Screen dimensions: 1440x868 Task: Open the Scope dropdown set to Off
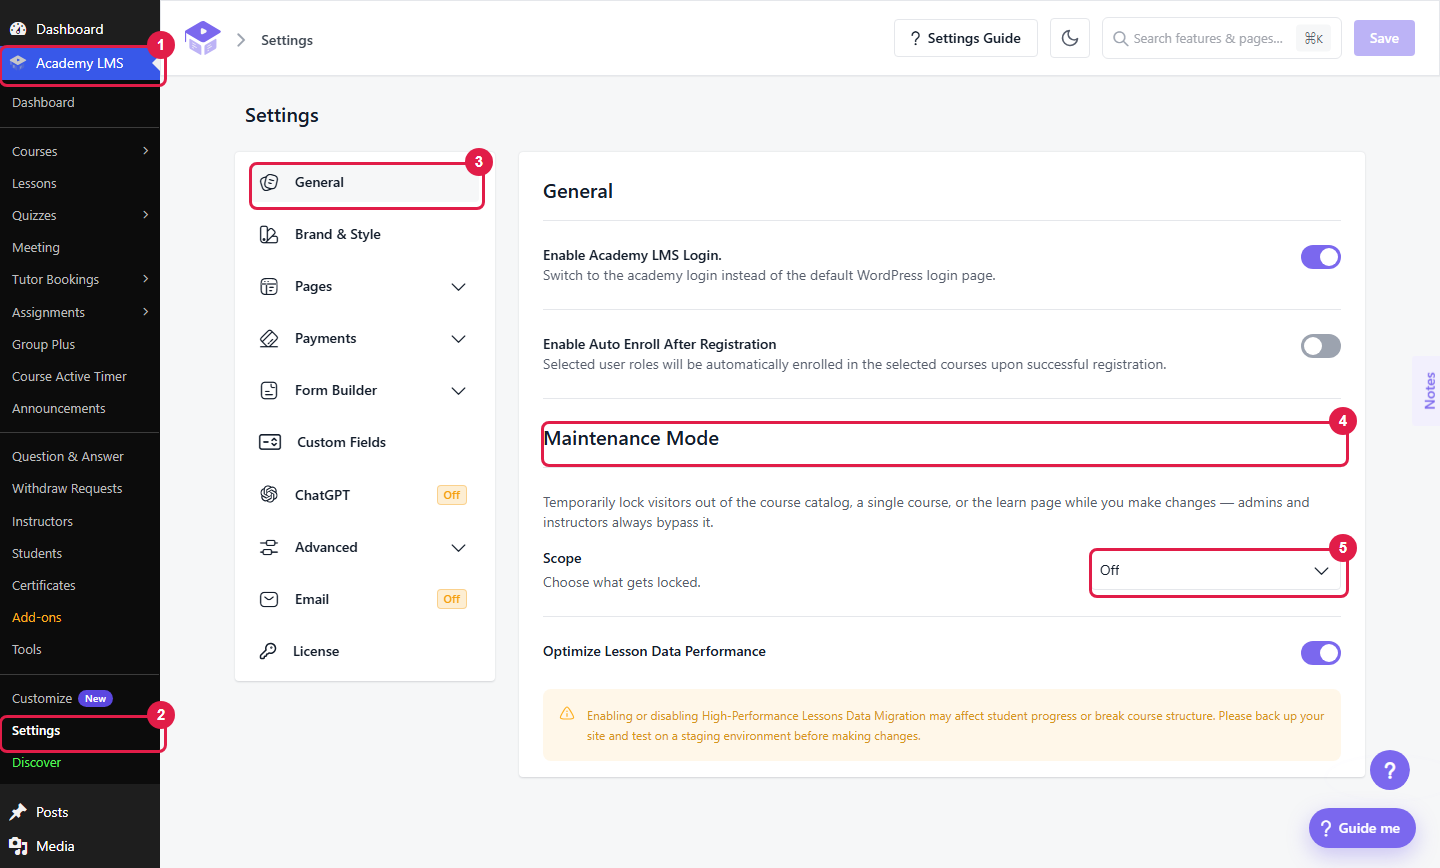1215,571
